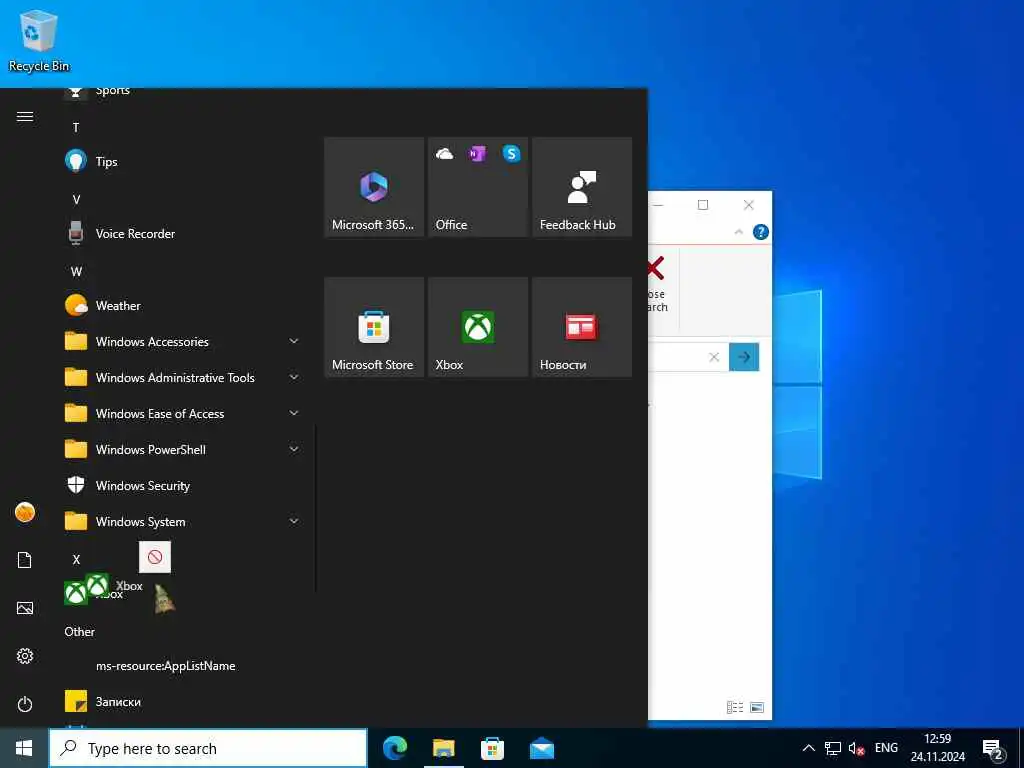Collapse the Explorer ribbon chevron

pos(739,232)
